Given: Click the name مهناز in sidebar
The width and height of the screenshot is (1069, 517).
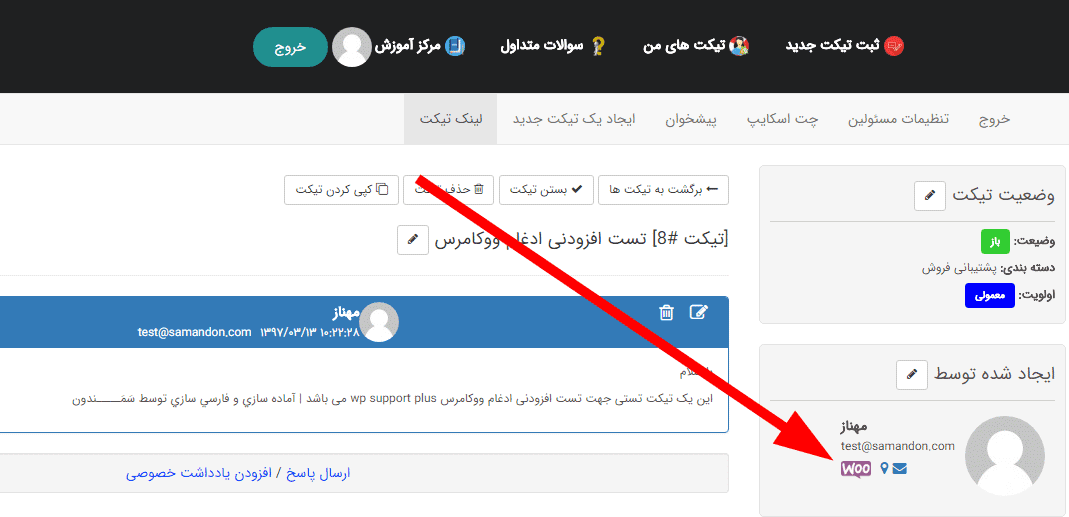Looking at the screenshot, I should pos(854,426).
